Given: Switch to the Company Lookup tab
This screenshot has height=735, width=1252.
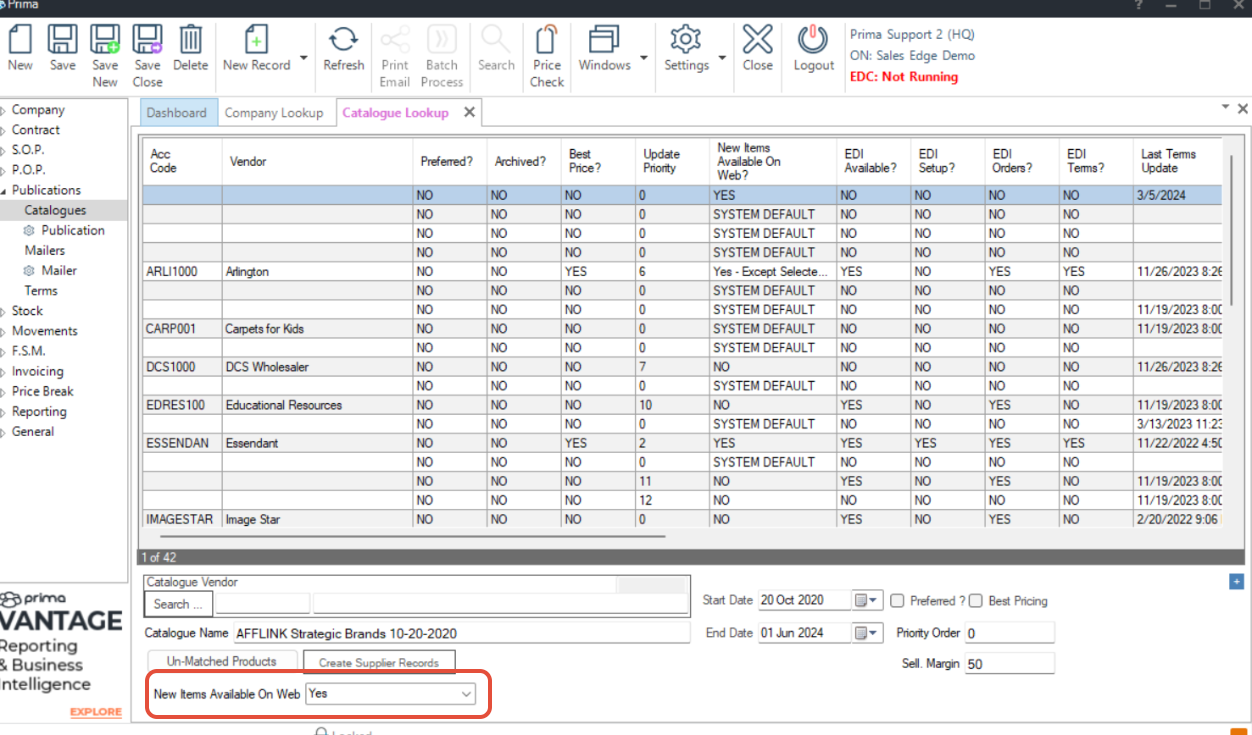Looking at the screenshot, I should pos(274,112).
